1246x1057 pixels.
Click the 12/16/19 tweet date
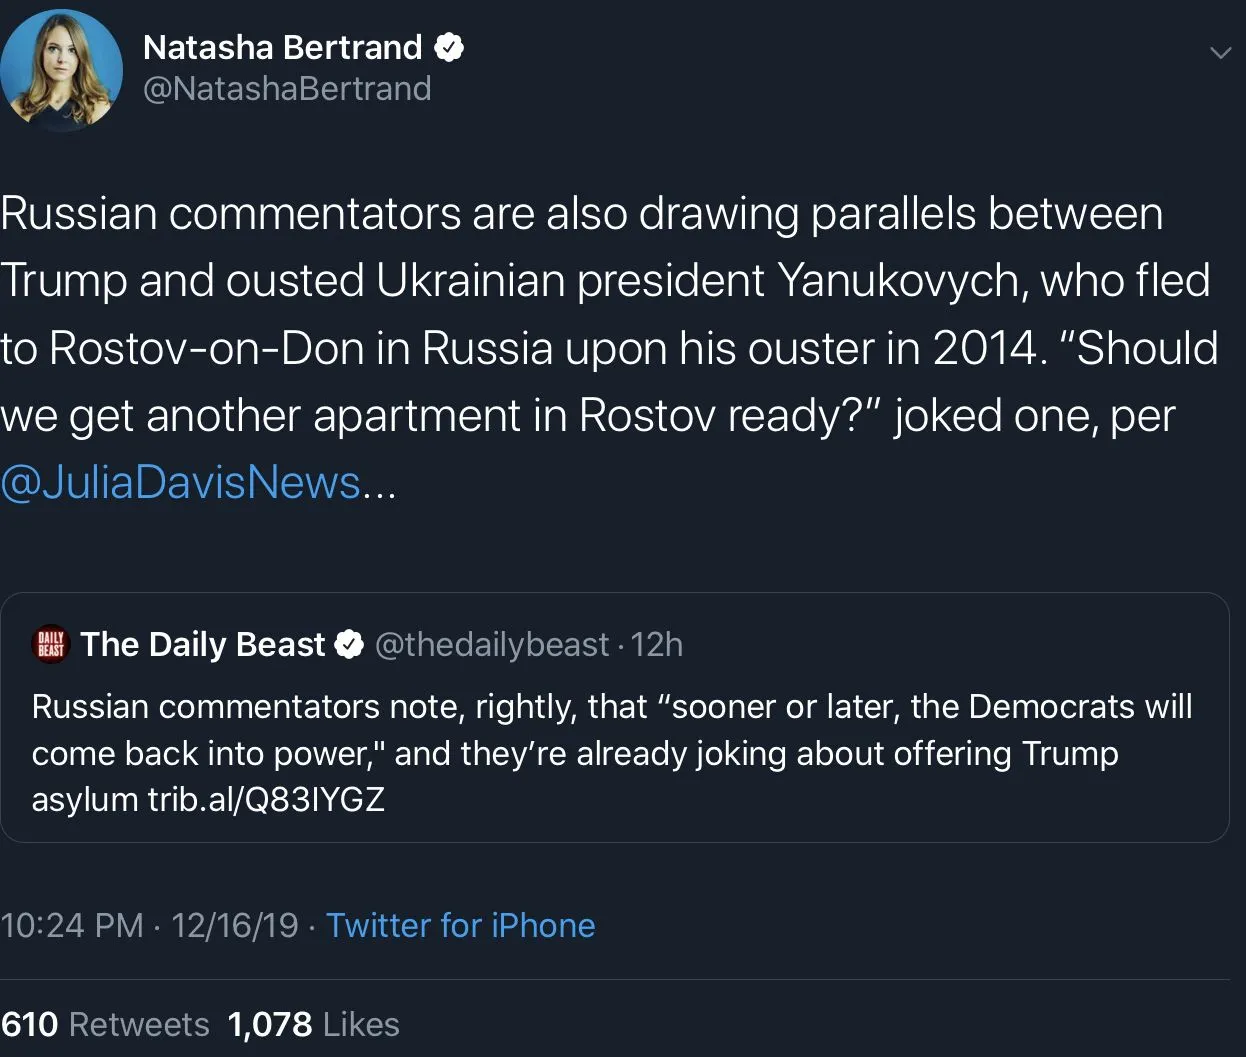point(235,925)
